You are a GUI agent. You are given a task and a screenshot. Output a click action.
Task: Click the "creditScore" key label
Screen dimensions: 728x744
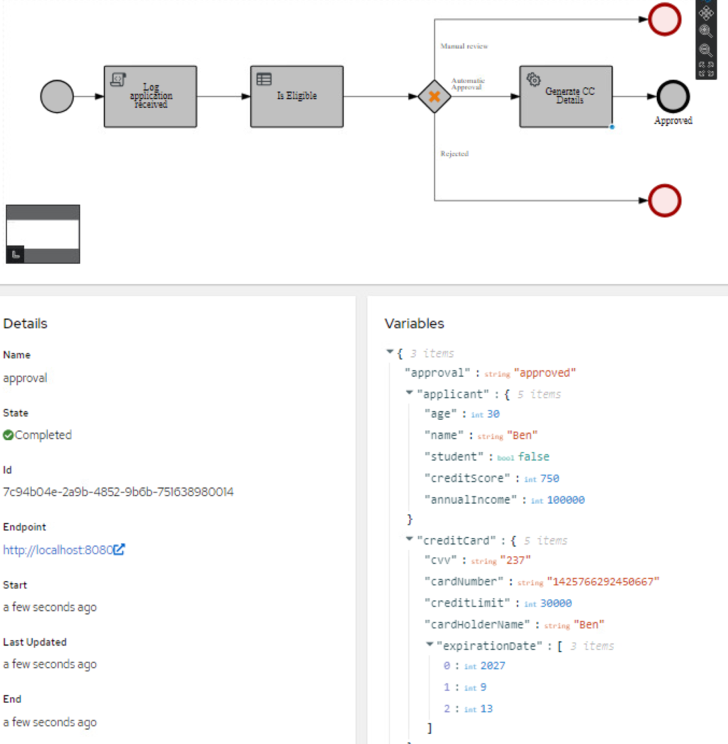coord(467,478)
